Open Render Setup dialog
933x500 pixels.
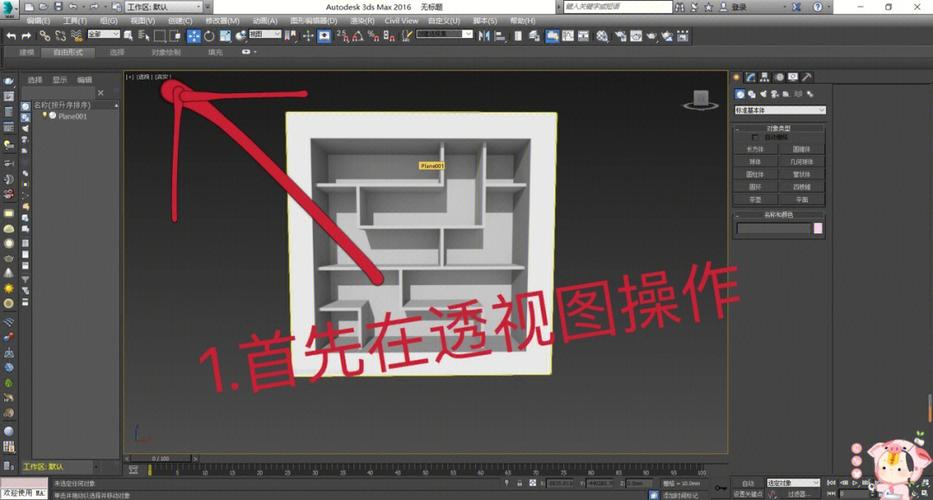pyautogui.click(x=621, y=36)
